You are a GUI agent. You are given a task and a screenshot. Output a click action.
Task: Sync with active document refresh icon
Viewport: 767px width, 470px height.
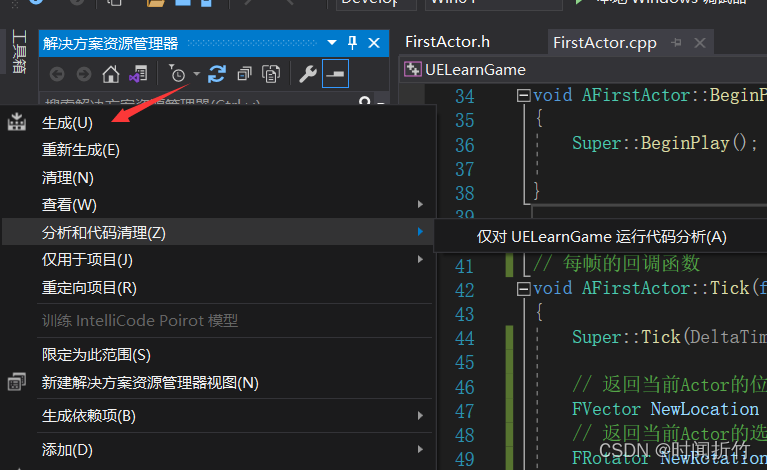[x=217, y=74]
